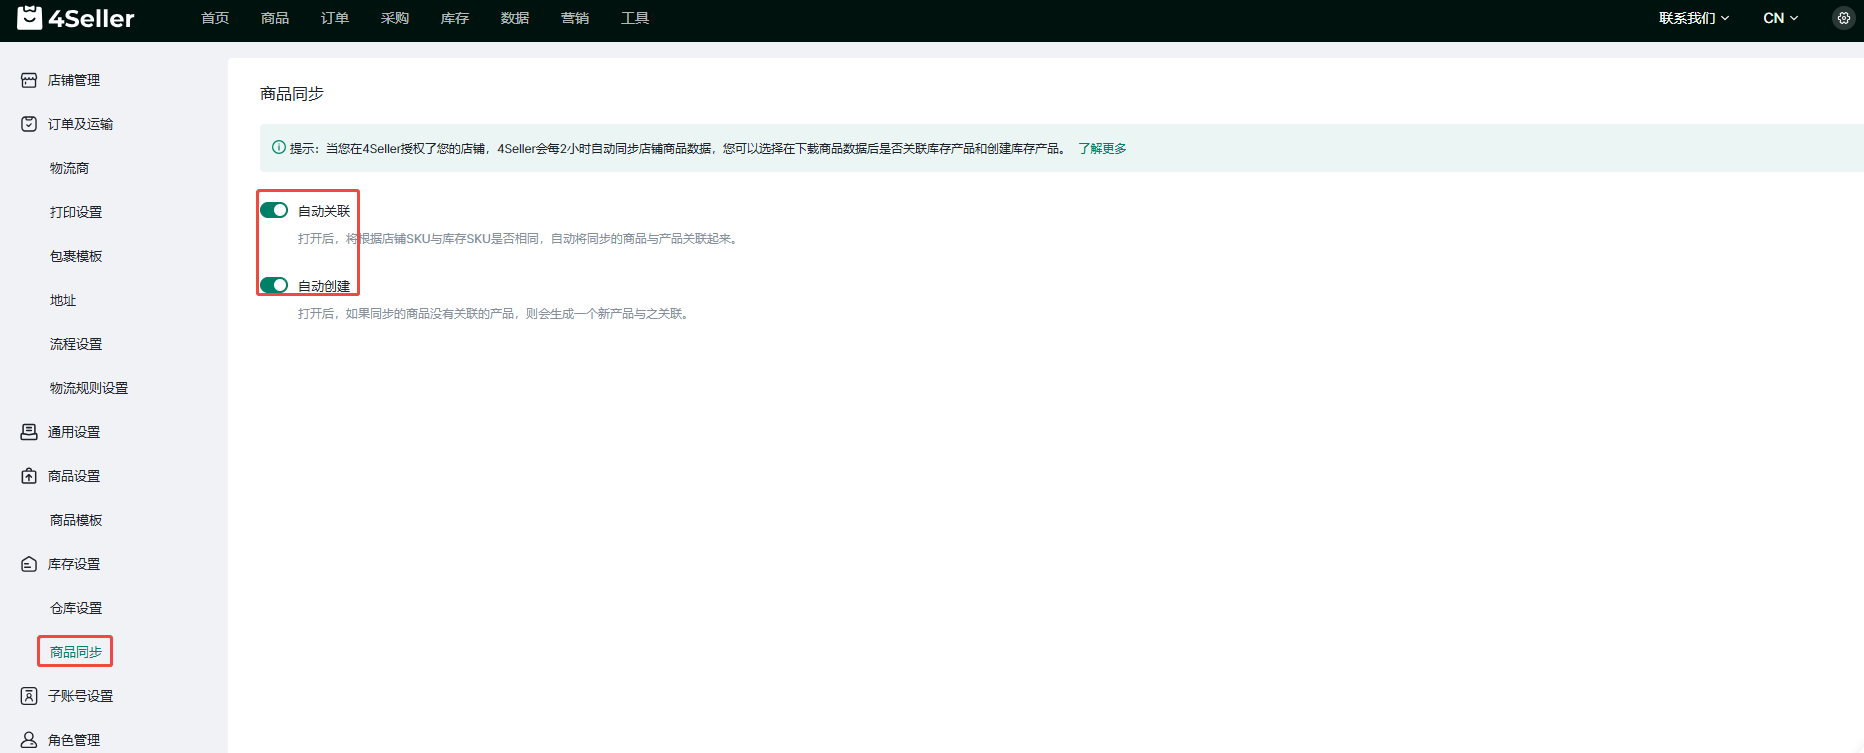
Task: Open the settings gear icon in top bar
Action: click(1843, 18)
